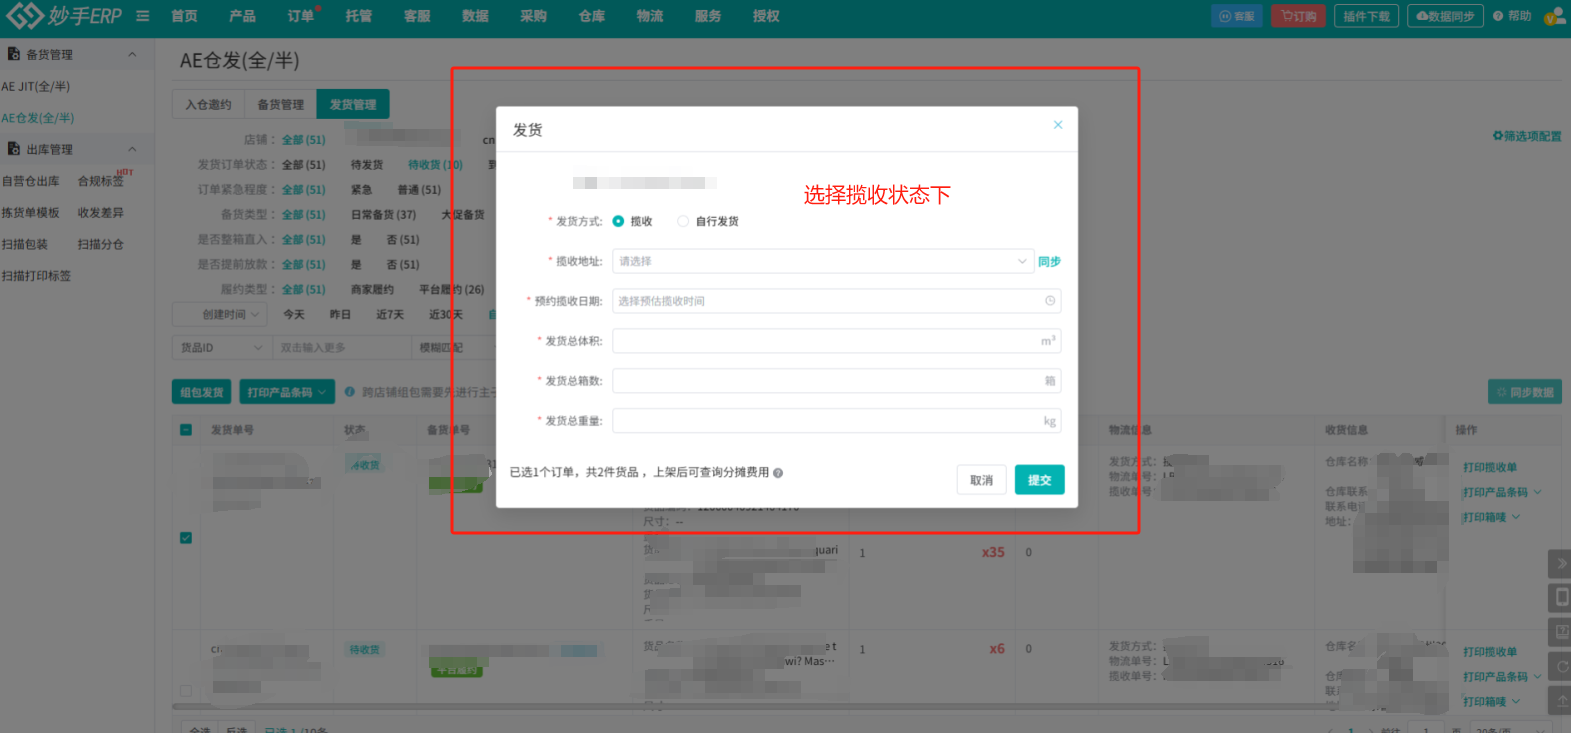Filter by 待收货 (10) status

(x=435, y=164)
